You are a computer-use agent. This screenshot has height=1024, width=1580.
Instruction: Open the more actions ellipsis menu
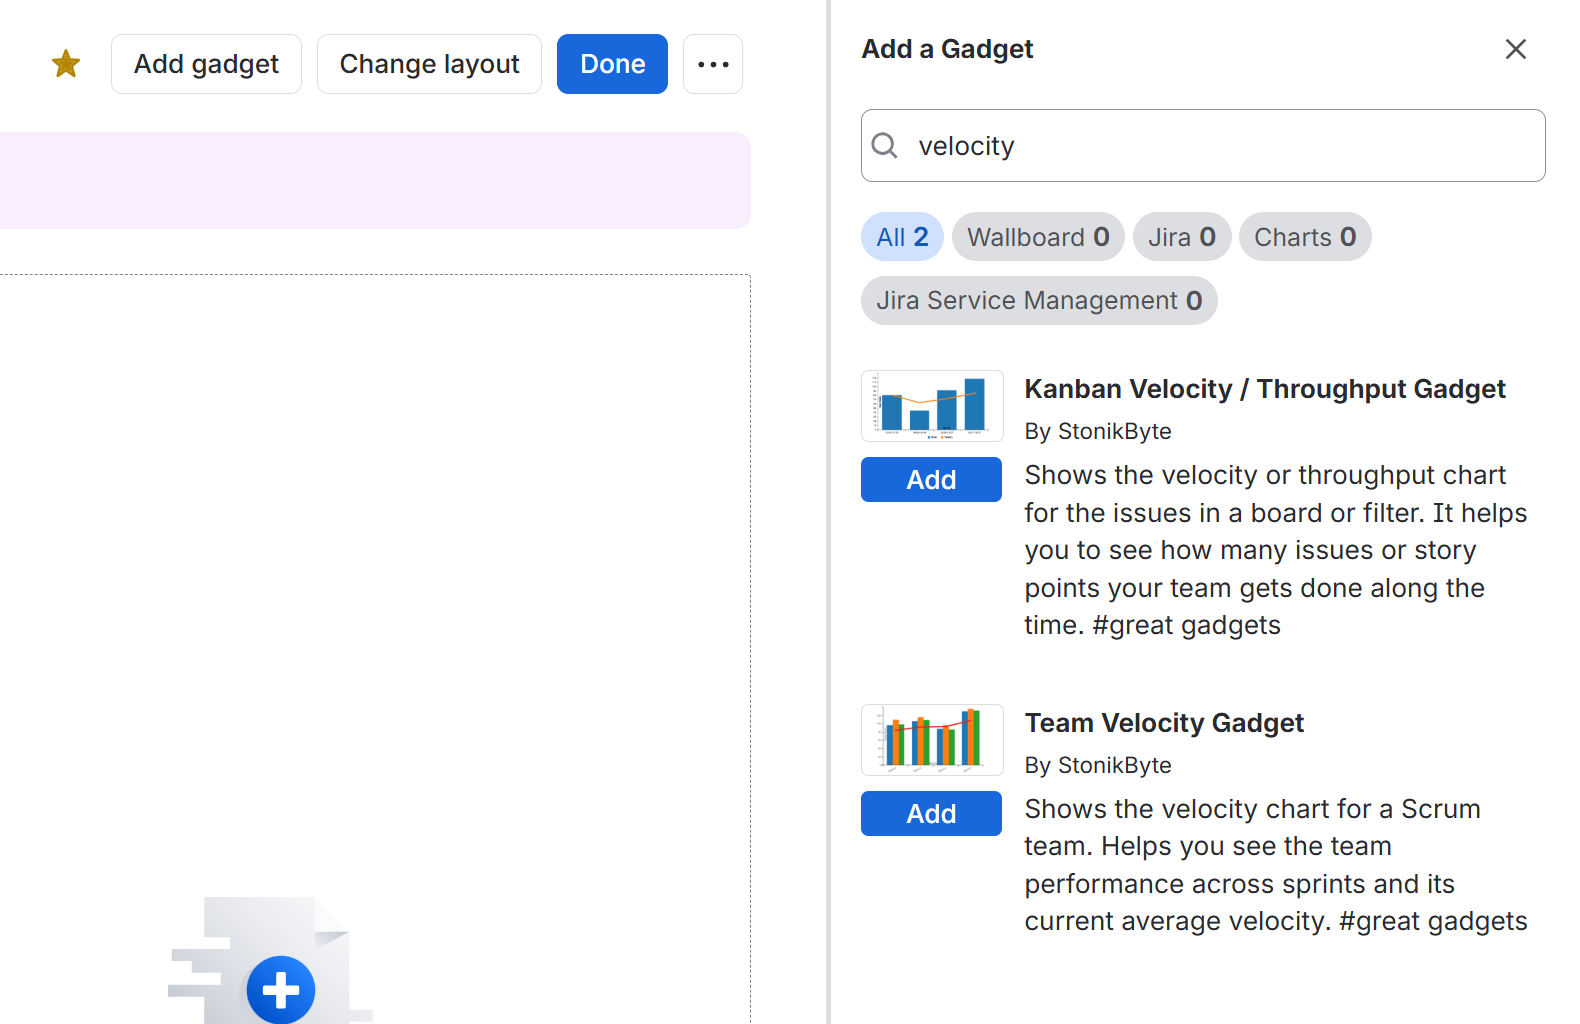[713, 64]
